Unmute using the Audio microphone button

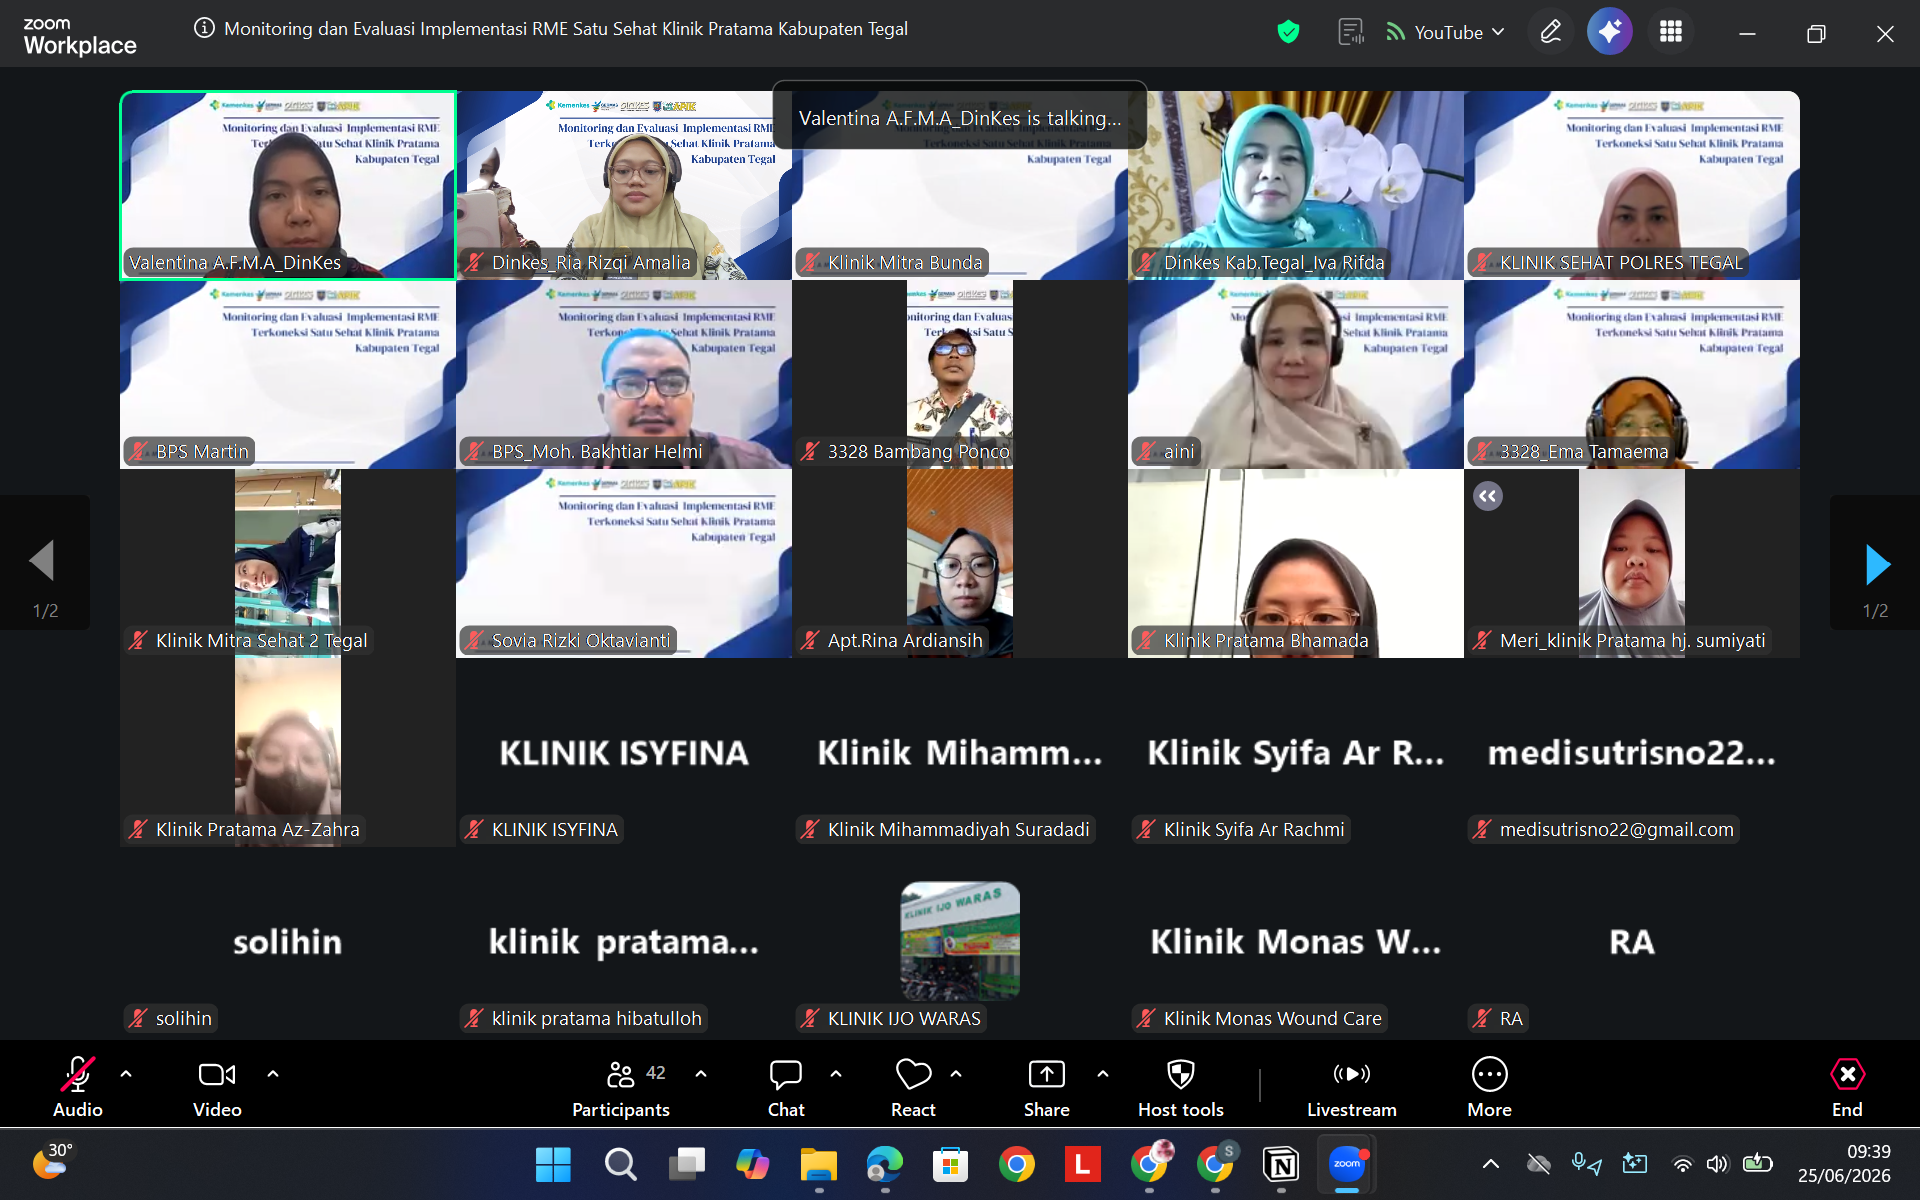78,1087
